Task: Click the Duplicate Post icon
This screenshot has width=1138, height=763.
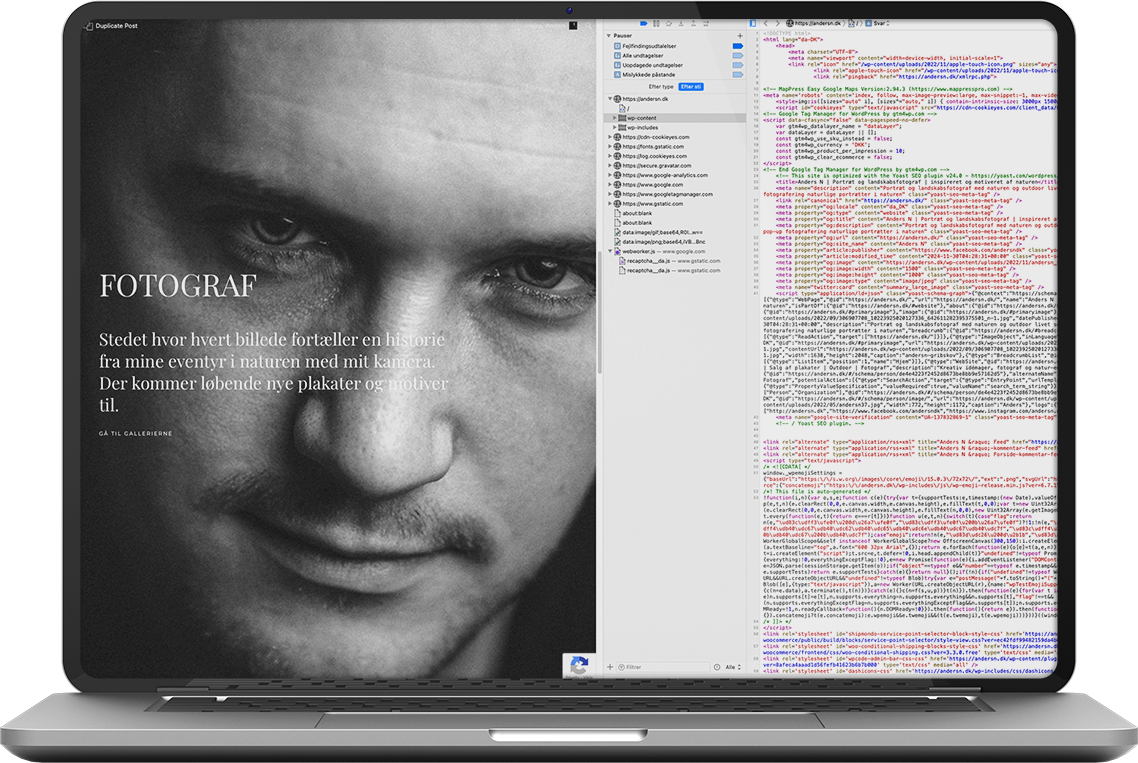Action: pyautogui.click(x=89, y=25)
